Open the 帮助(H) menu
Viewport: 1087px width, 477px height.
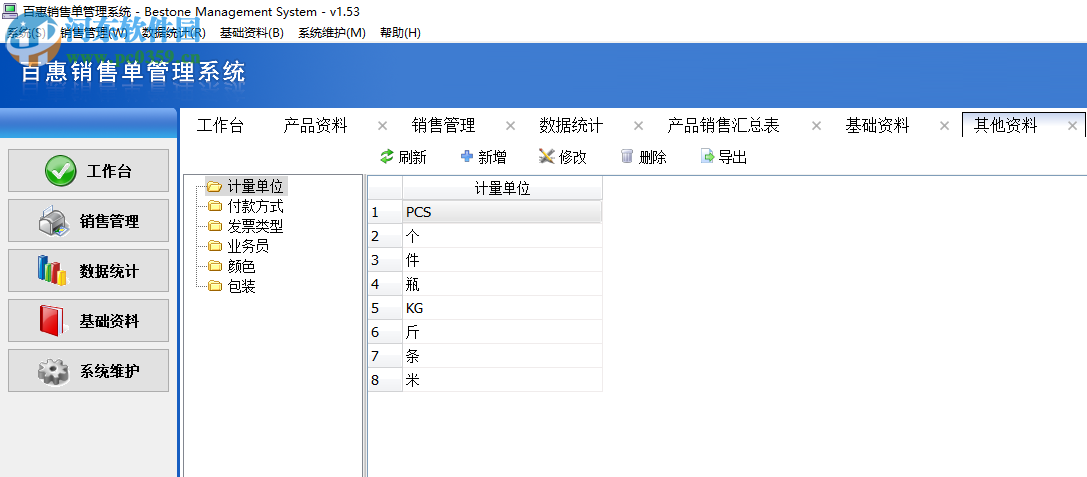400,33
